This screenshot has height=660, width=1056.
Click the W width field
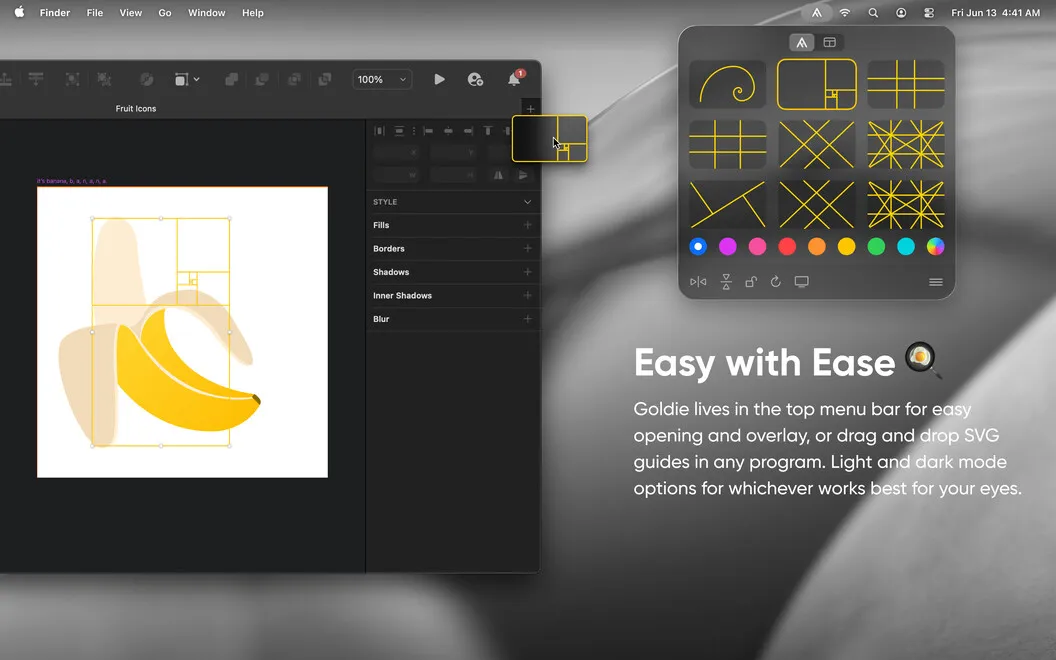pos(397,175)
